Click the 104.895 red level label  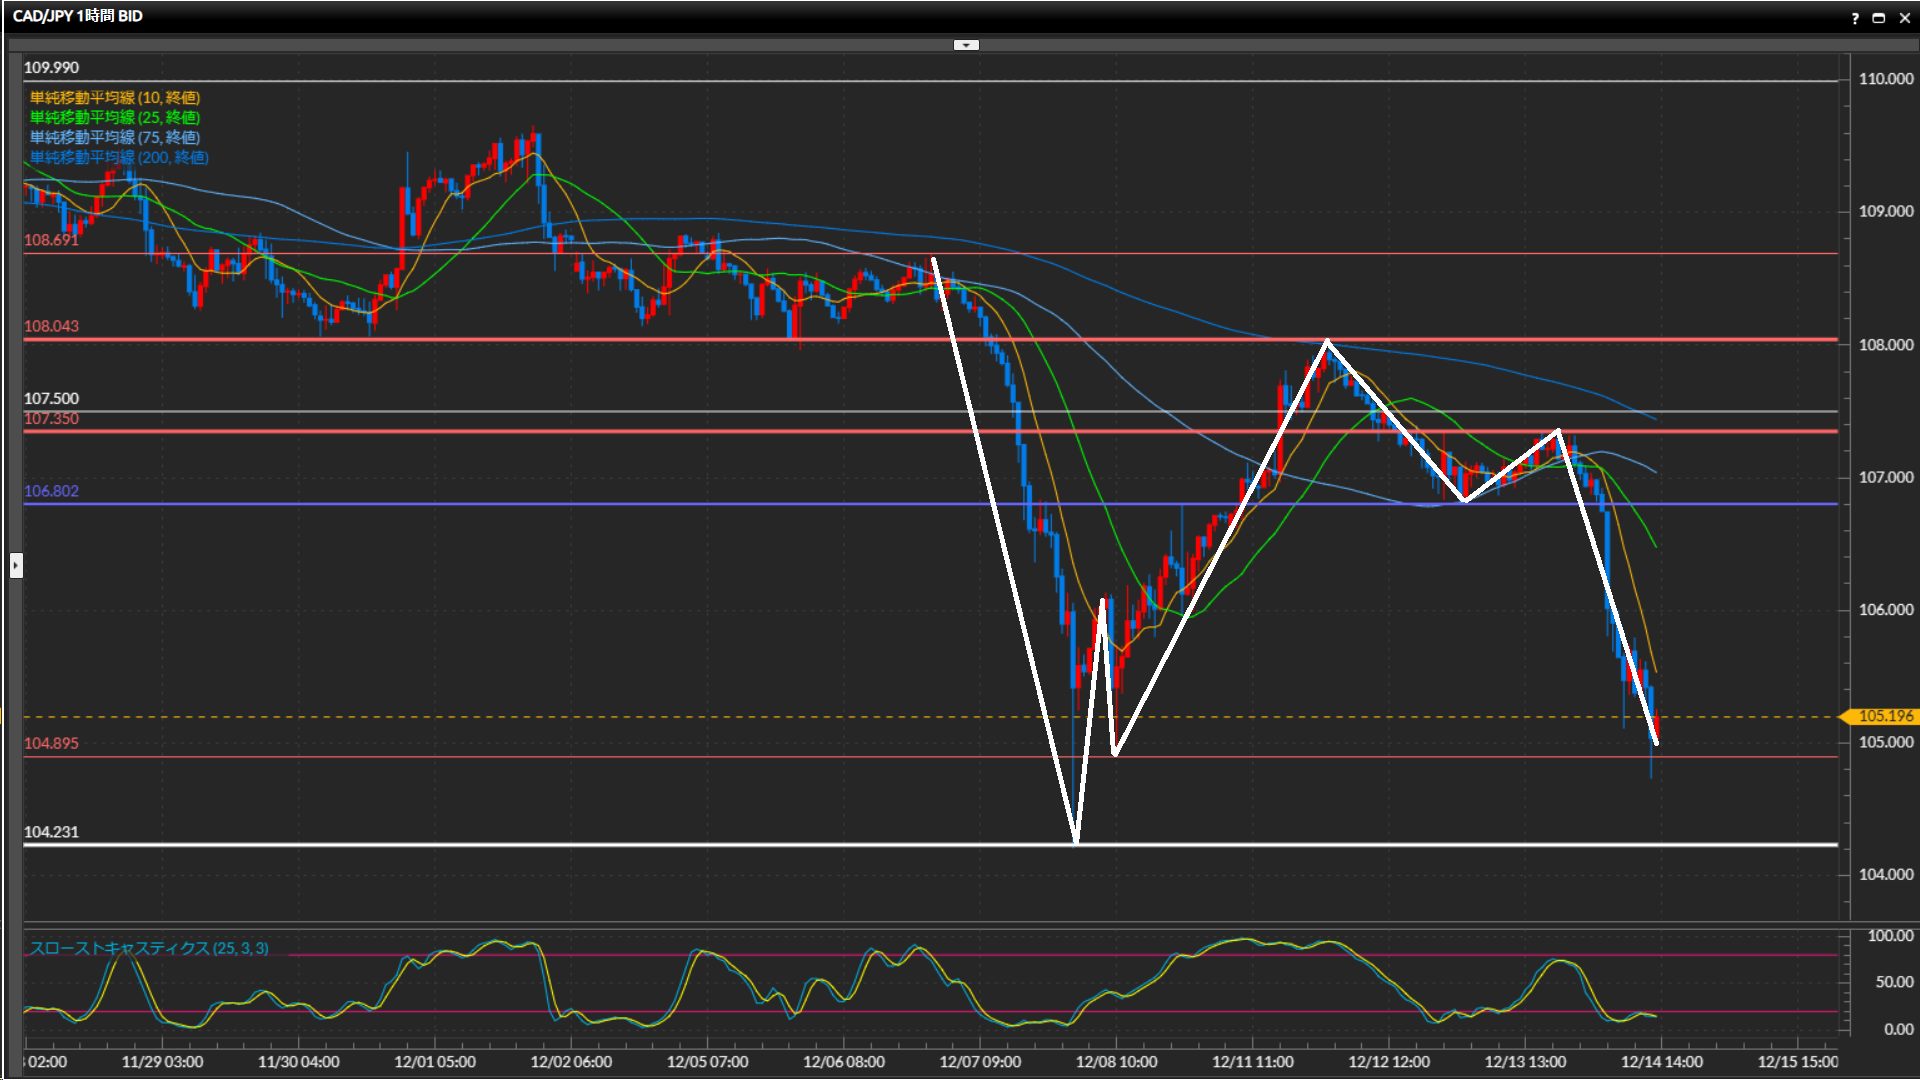click(x=51, y=743)
